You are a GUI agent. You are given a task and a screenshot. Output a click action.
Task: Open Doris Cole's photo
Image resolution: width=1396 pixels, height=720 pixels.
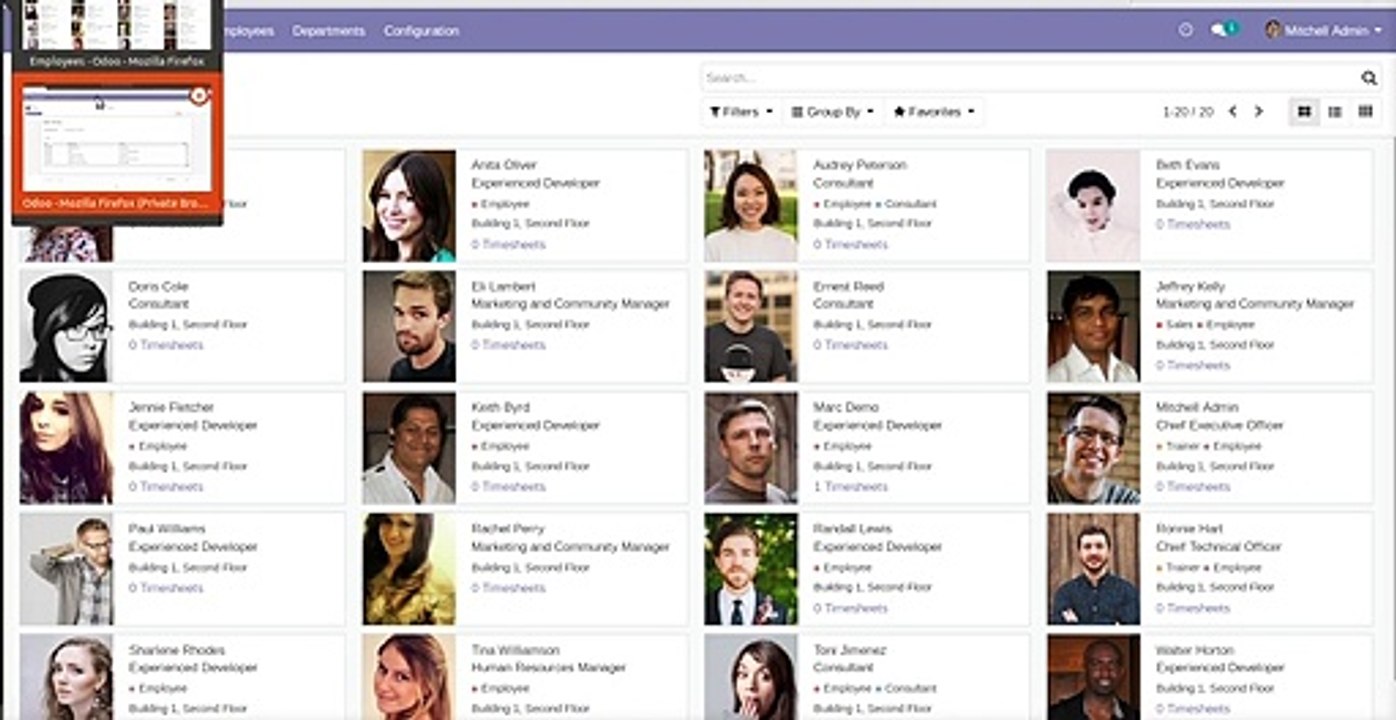coord(66,327)
